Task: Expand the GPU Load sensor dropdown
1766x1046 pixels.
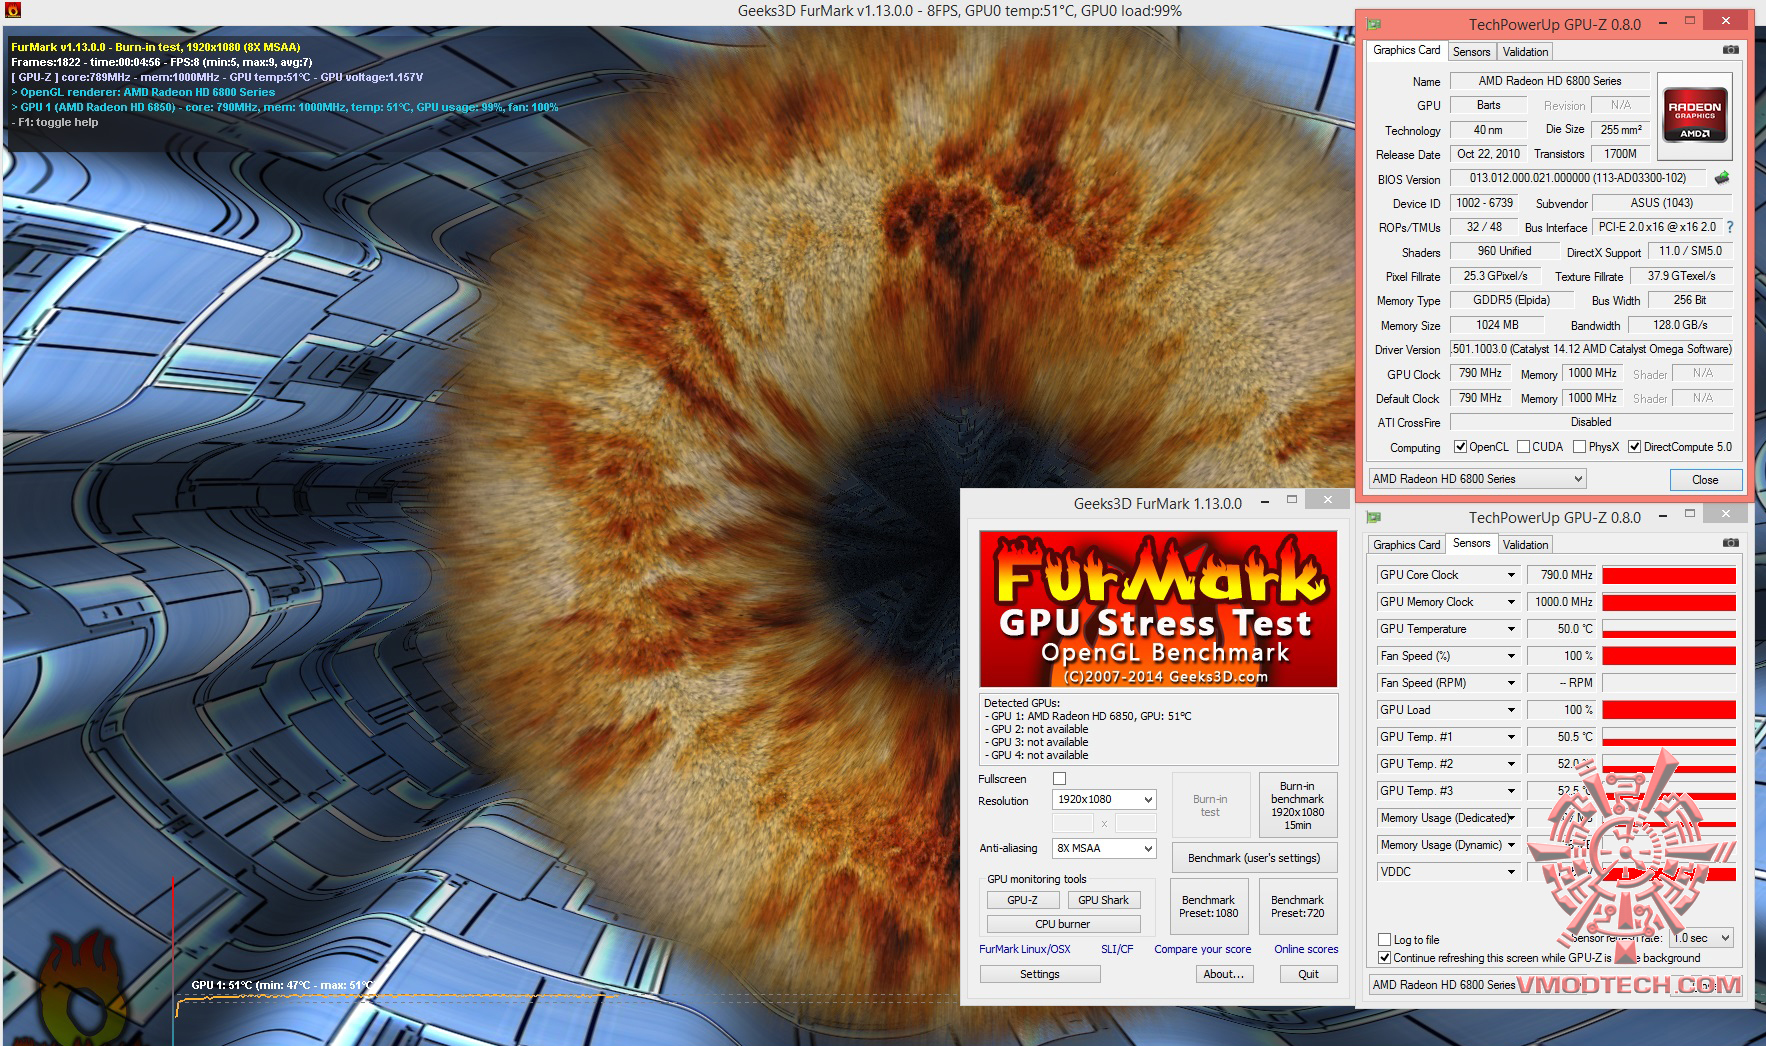Action: pyautogui.click(x=1511, y=710)
